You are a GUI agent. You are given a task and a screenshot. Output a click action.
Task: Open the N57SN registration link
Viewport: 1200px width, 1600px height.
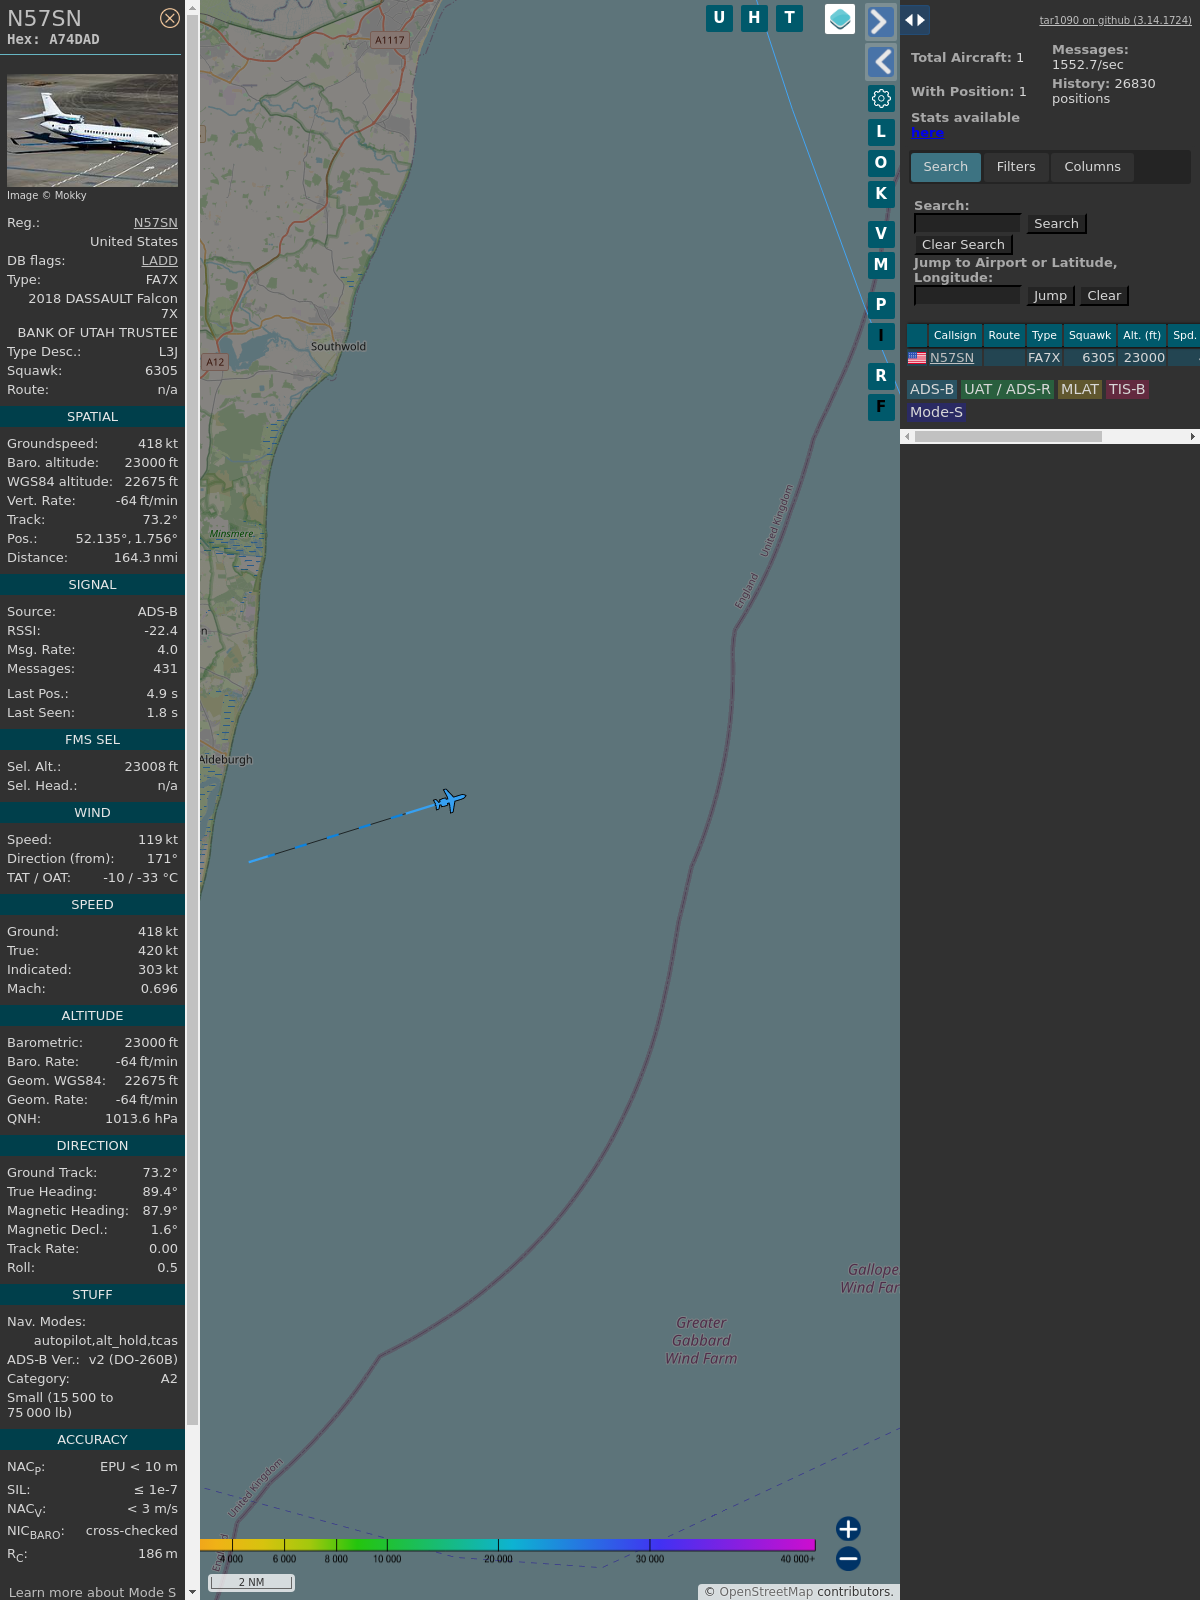pos(156,223)
